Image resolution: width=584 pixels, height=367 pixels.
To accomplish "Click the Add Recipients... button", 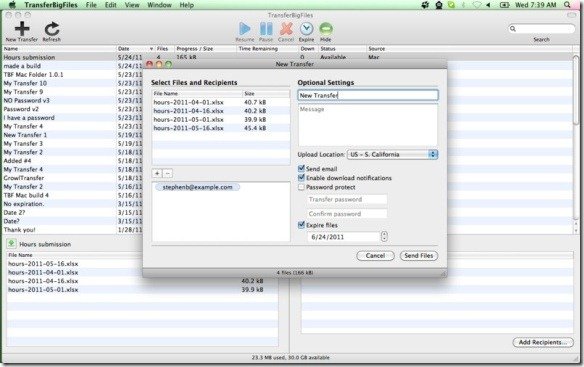I will 543,342.
